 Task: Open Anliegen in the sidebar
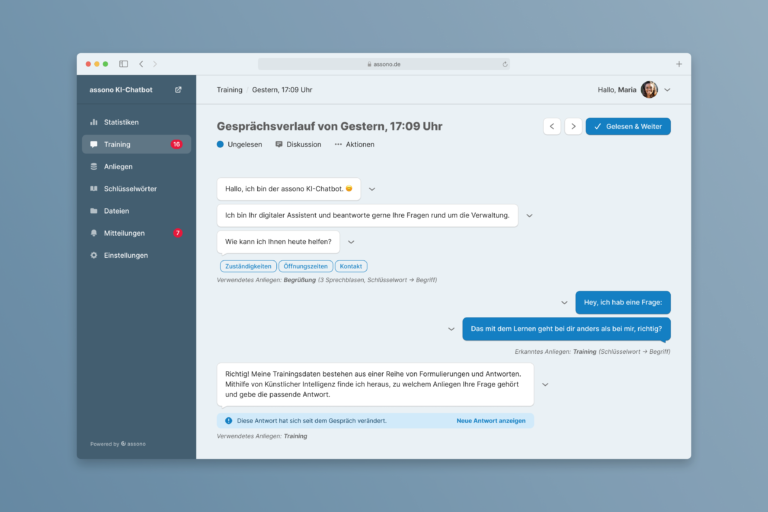tap(136, 167)
